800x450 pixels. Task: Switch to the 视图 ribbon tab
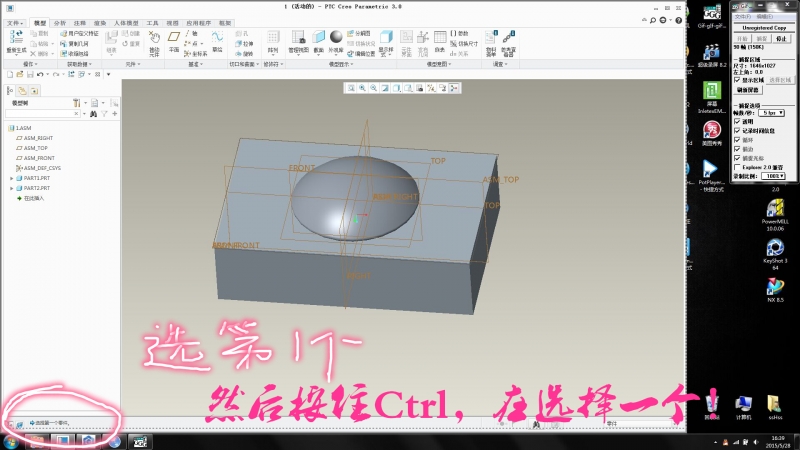click(x=172, y=23)
